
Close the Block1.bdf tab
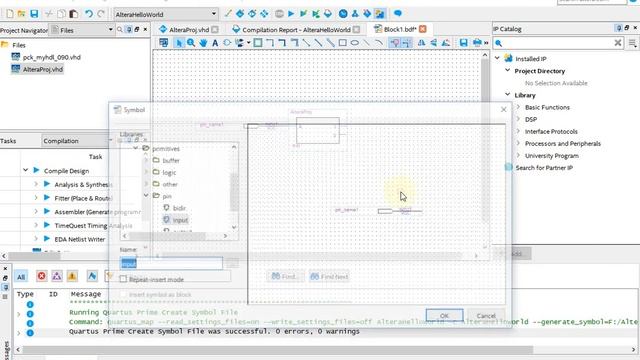coord(423,29)
